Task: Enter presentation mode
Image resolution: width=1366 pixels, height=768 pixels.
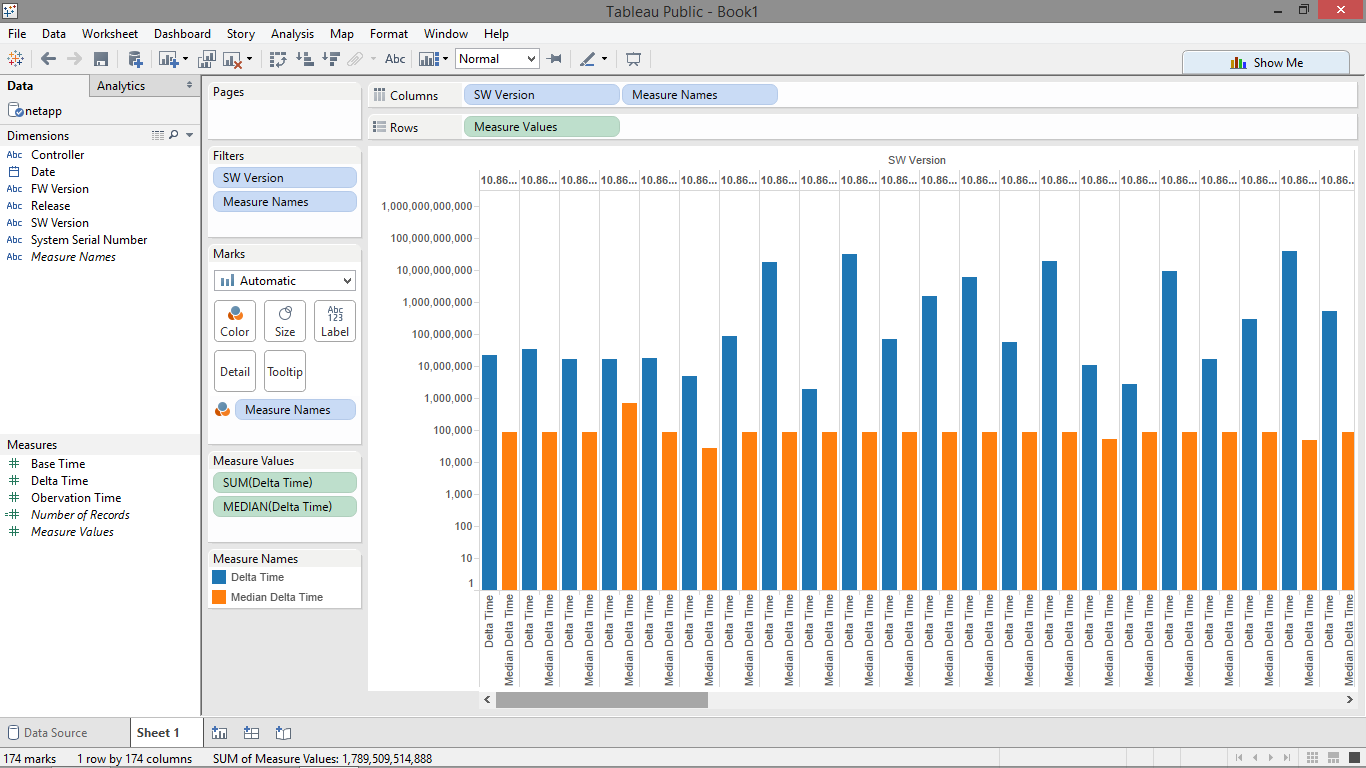Action: (x=633, y=59)
